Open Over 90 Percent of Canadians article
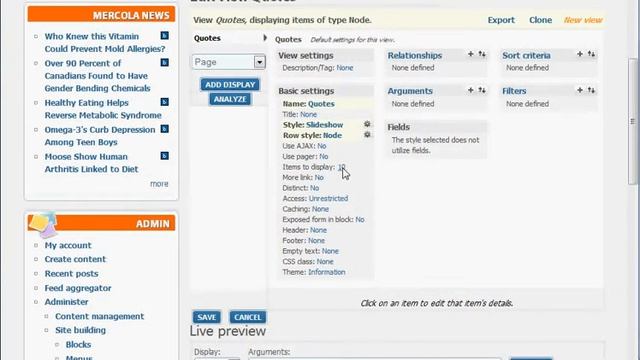The image size is (640, 360). pos(98,76)
